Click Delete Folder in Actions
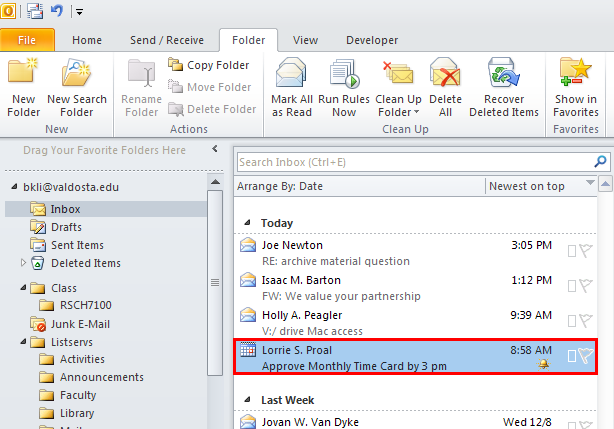Image resolution: width=614 pixels, height=429 pixels. click(x=212, y=109)
